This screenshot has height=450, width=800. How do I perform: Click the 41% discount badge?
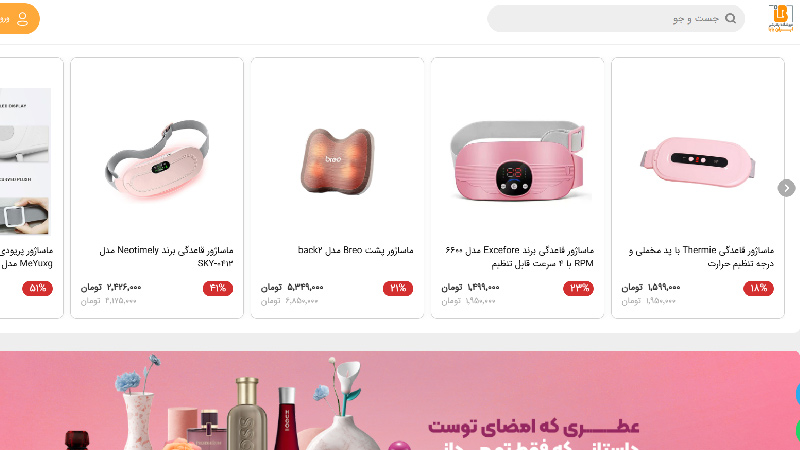218,288
